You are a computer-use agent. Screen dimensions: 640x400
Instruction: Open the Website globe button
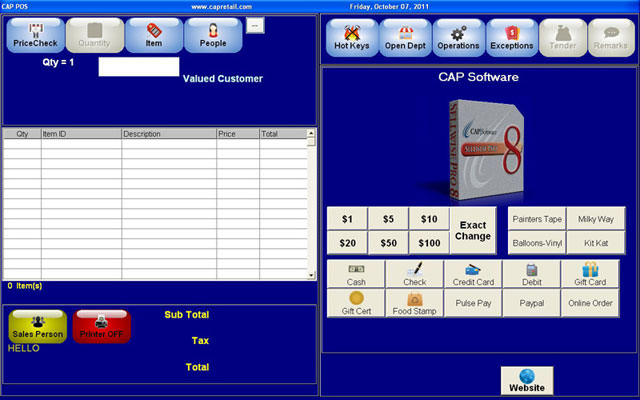tap(527, 381)
